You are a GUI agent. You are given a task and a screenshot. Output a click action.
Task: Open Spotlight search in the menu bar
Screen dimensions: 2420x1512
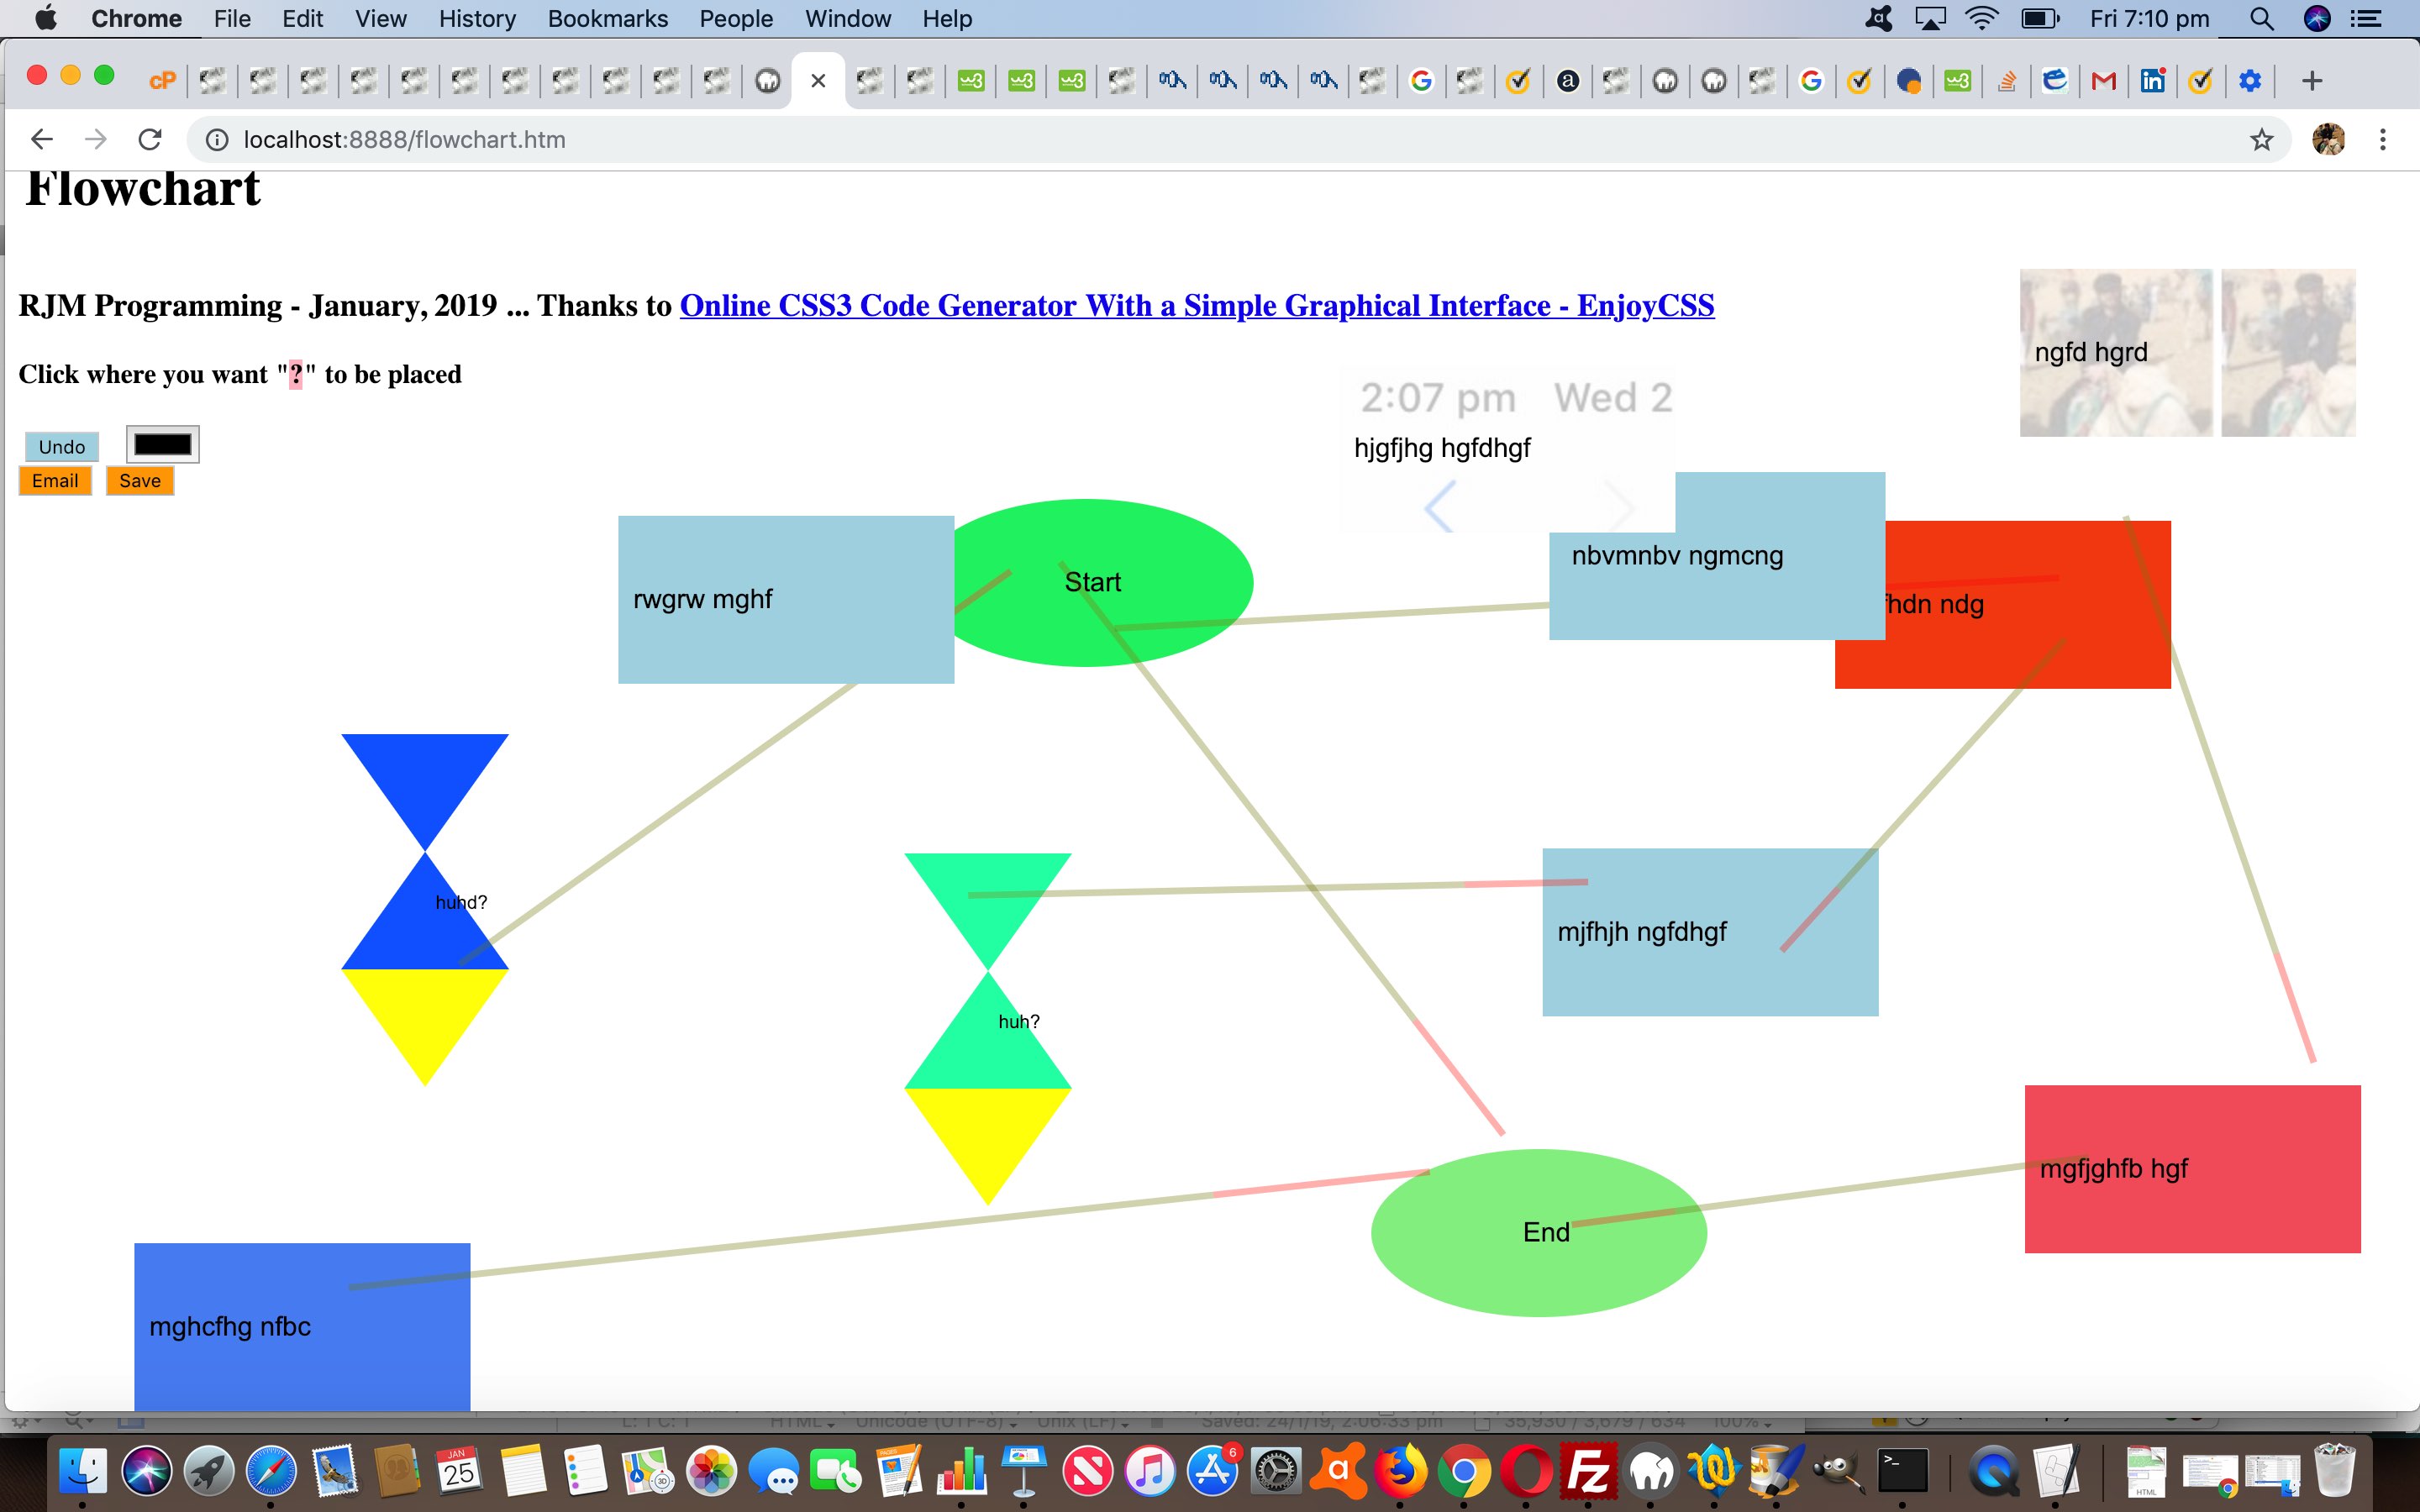click(2261, 18)
